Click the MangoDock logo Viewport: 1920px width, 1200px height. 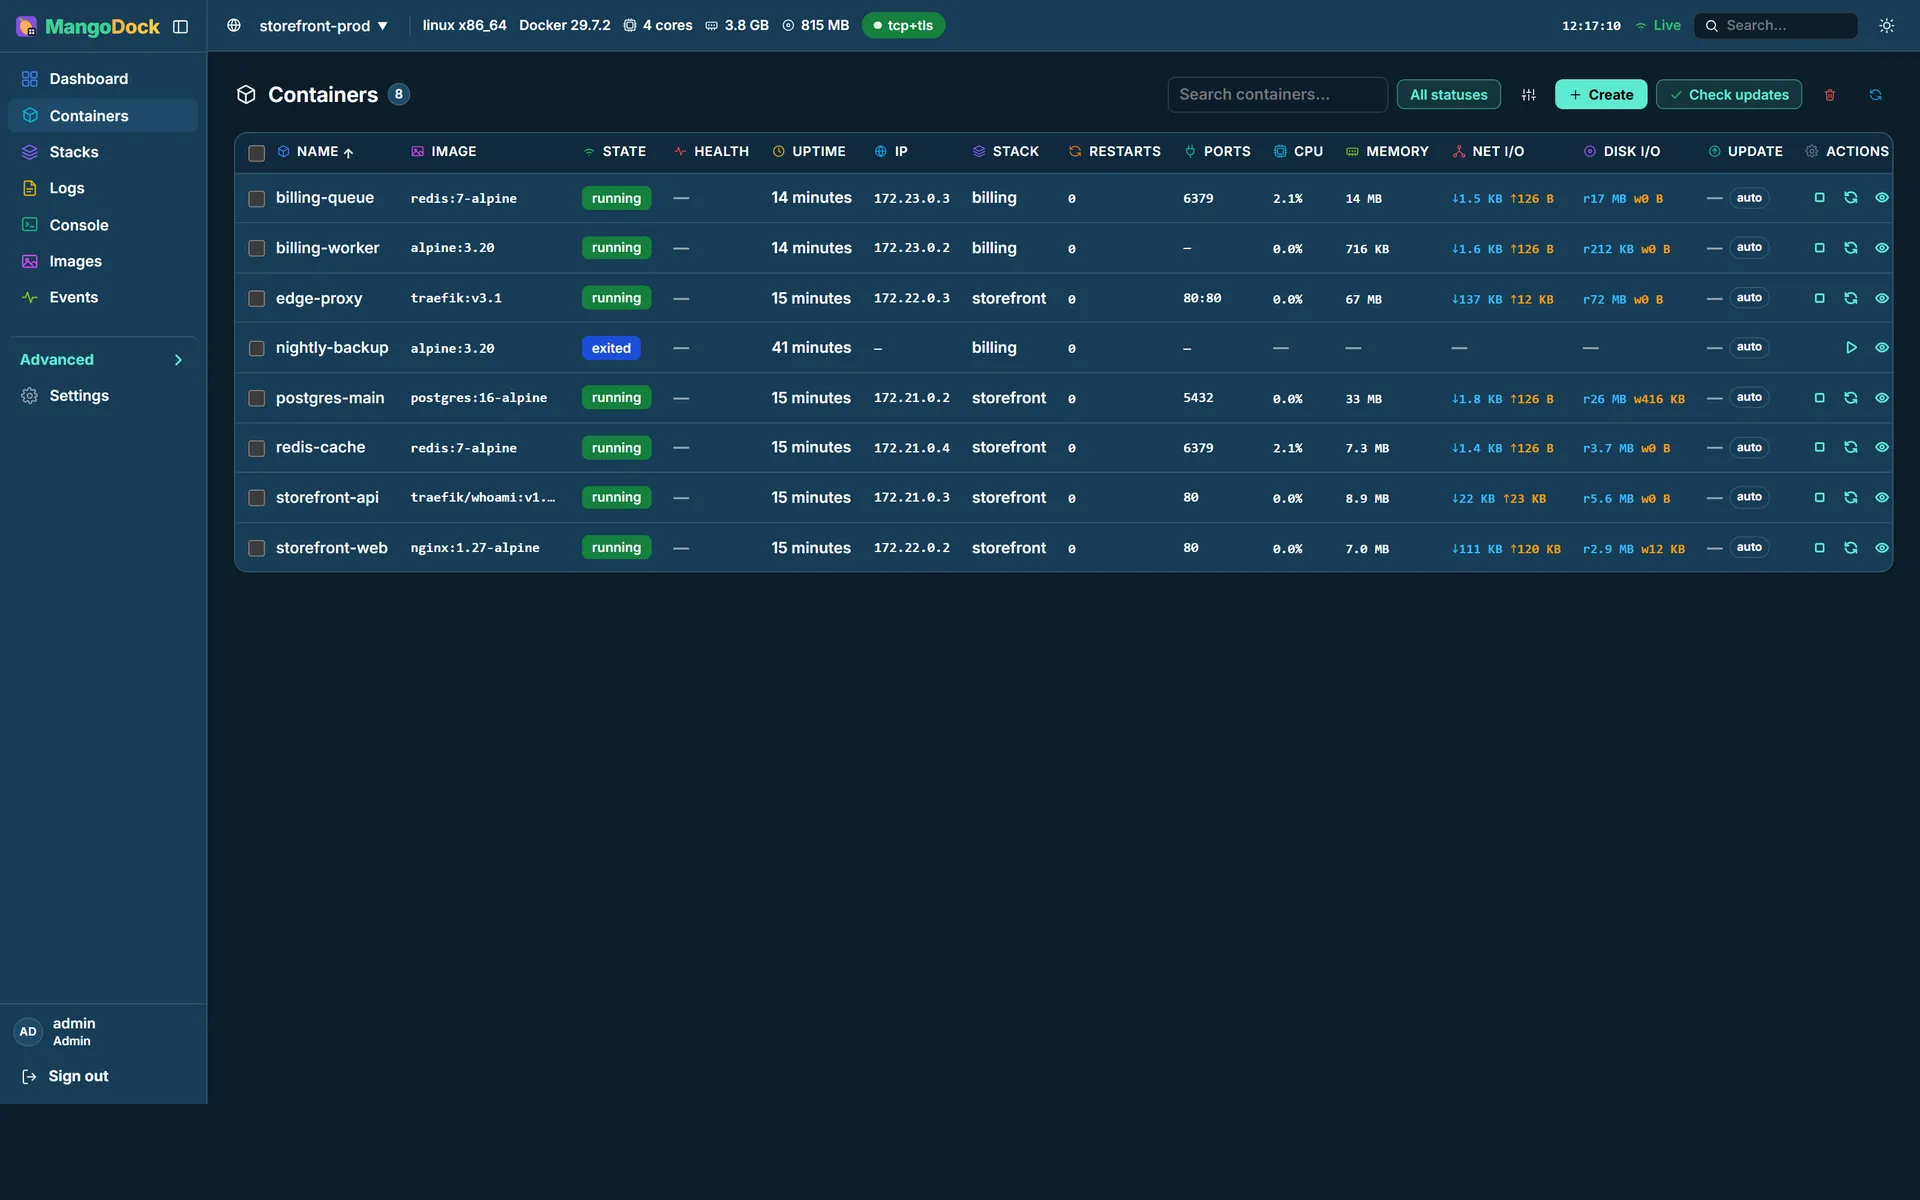(x=88, y=26)
